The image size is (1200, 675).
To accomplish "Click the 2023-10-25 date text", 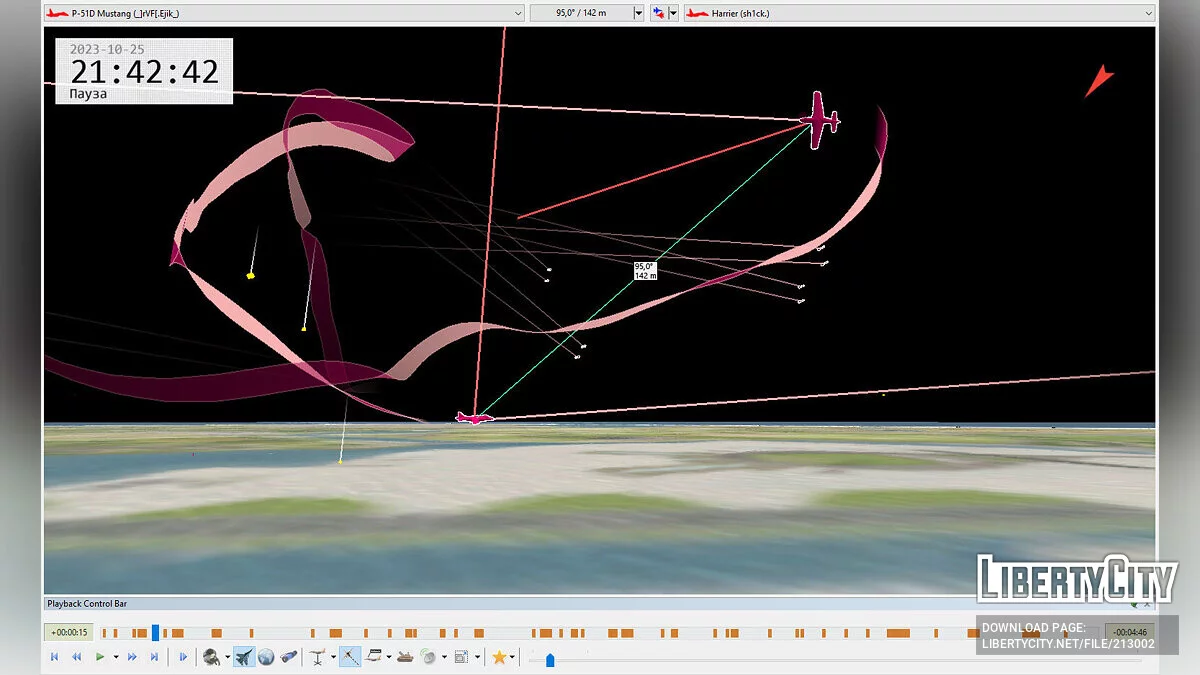I will coord(107,49).
